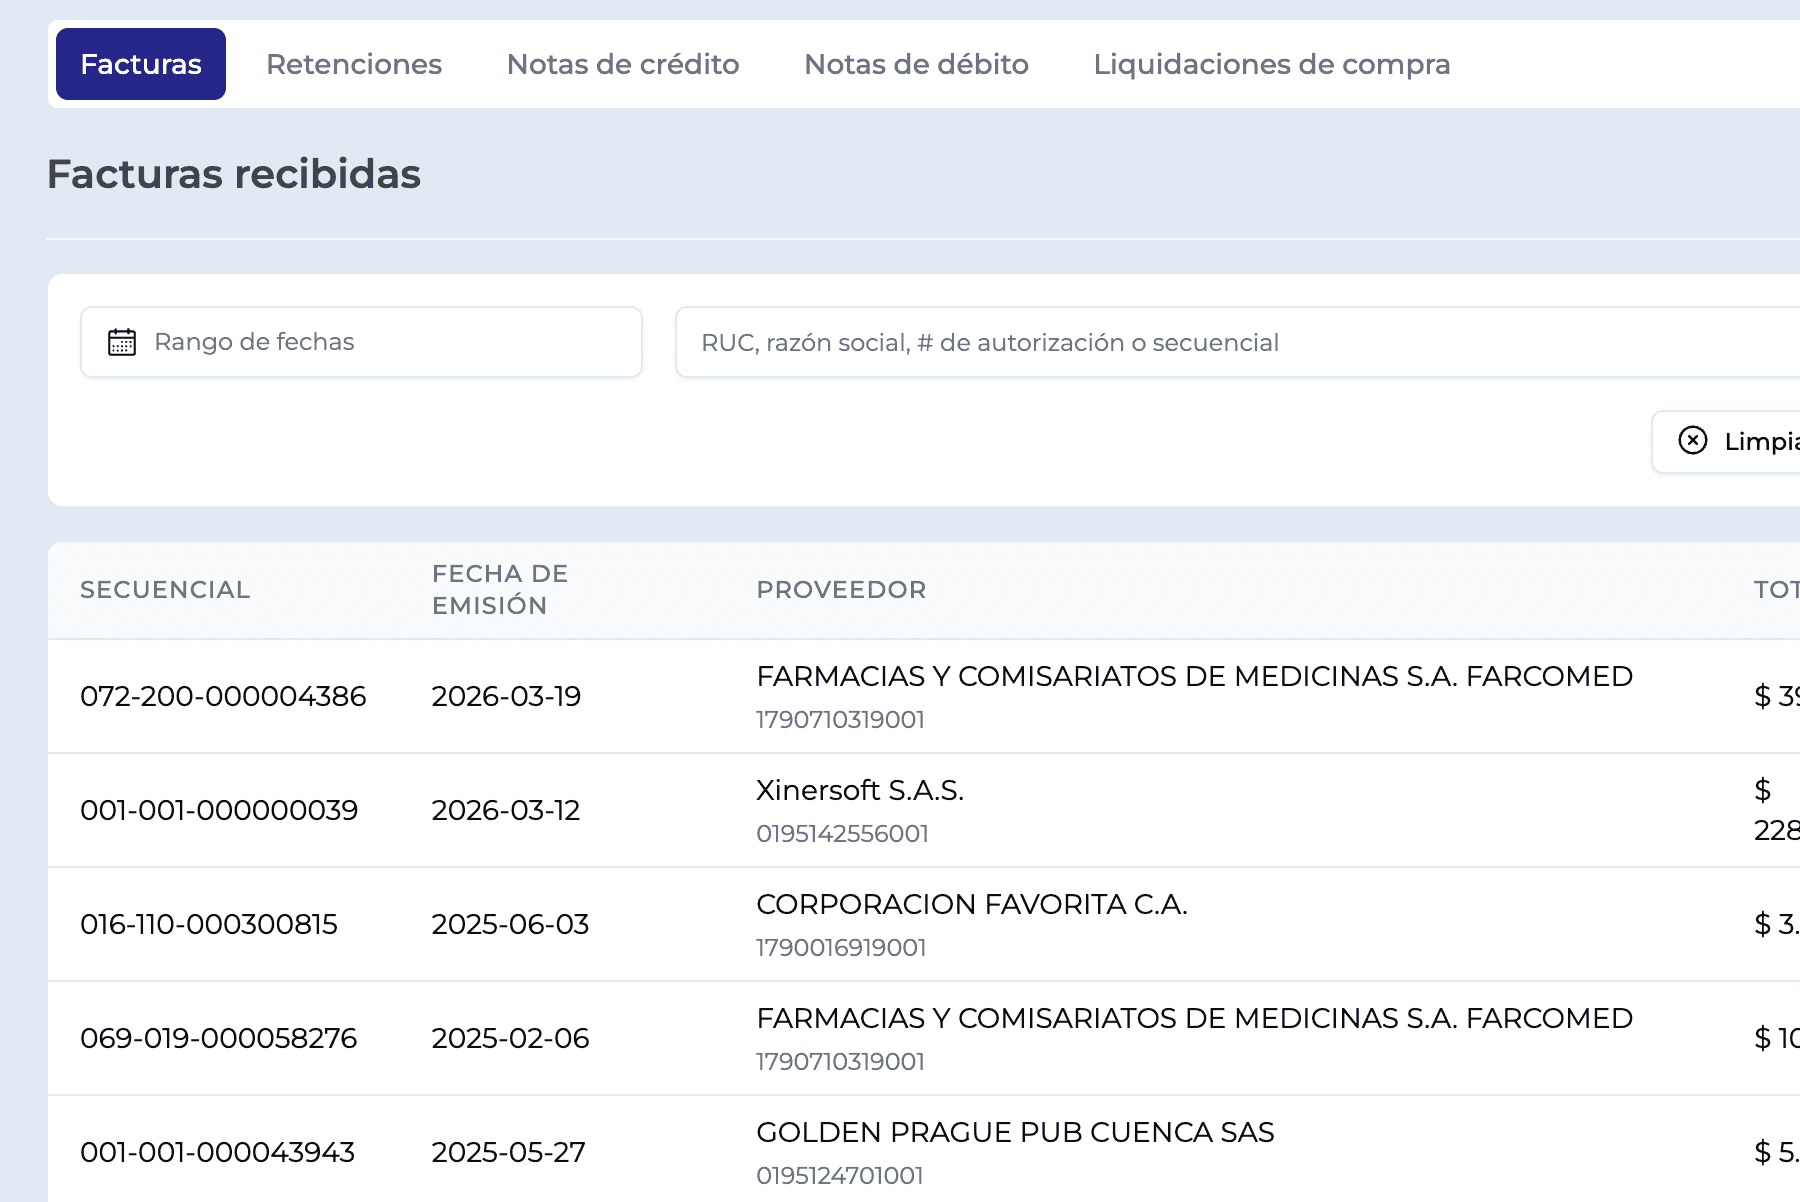Click the circled X icon on Limpiar button
The height and width of the screenshot is (1202, 1800).
point(1693,441)
